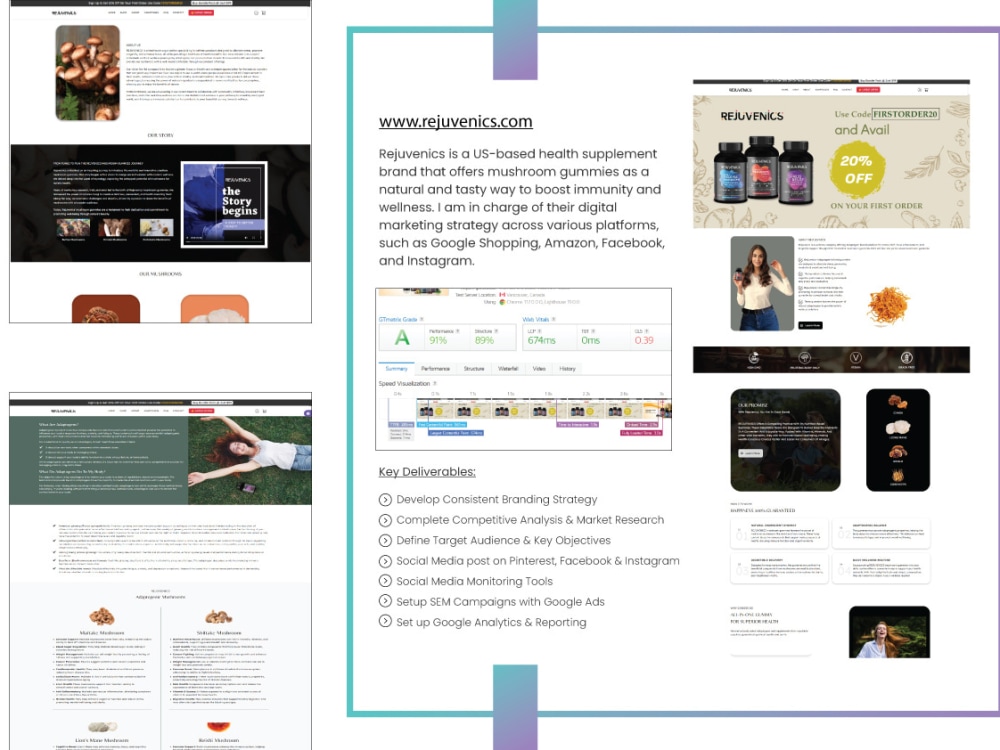Switch to the Structure tab in GTmetrix report
The width and height of the screenshot is (1000, 750).
[x=474, y=369]
